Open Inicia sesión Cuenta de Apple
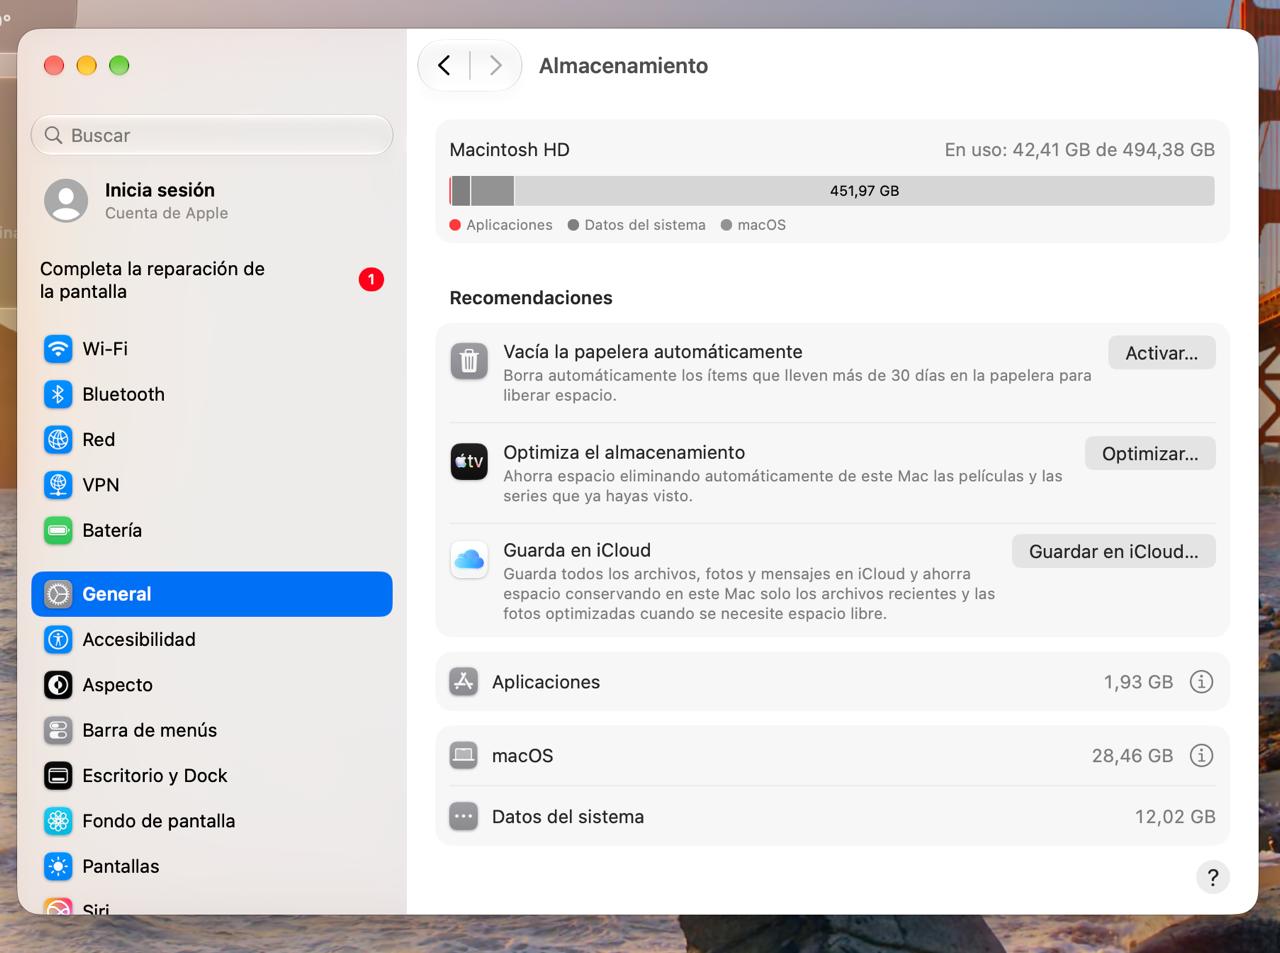 tap(212, 201)
